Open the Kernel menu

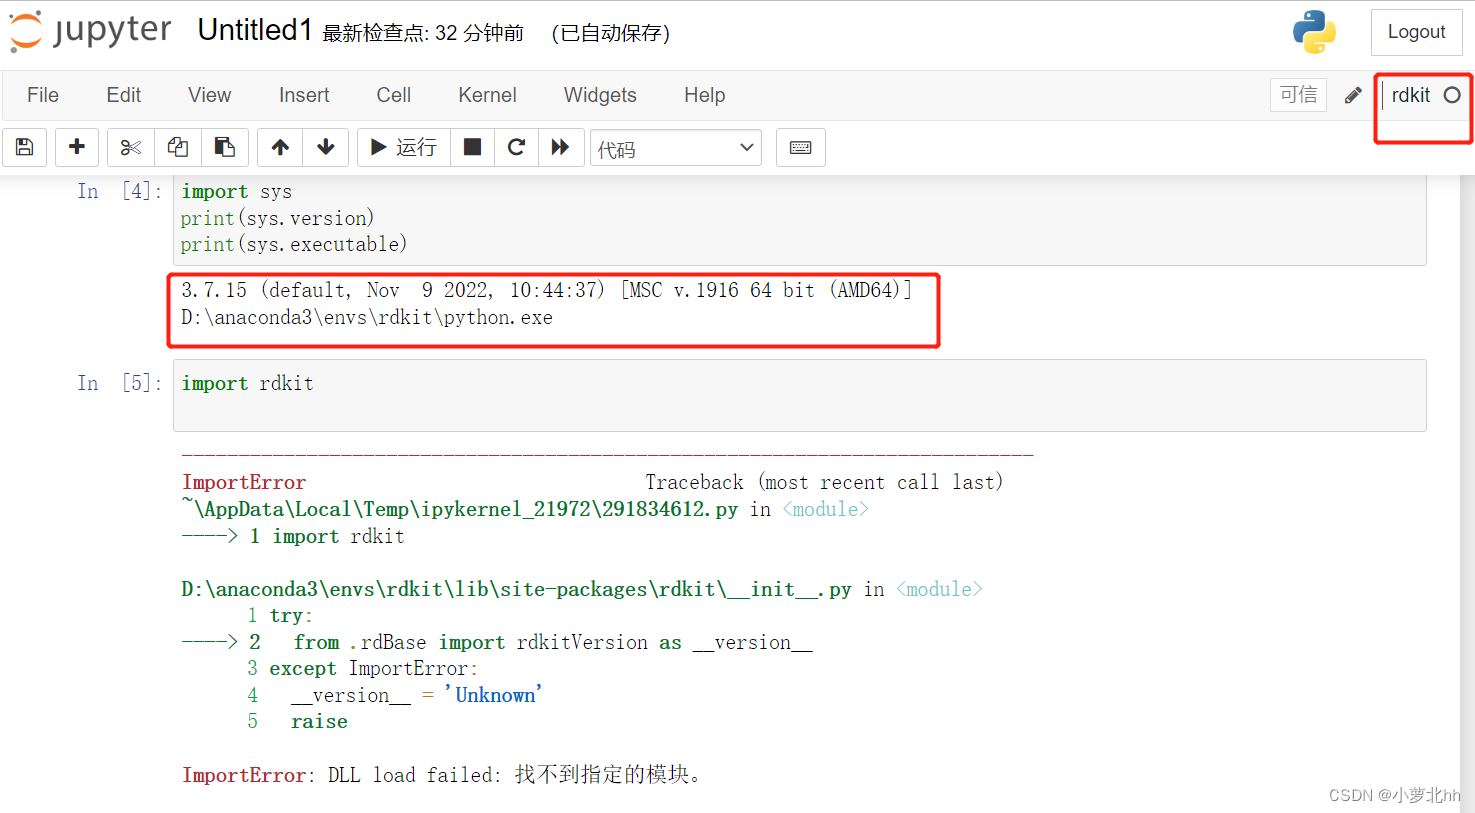tap(487, 95)
